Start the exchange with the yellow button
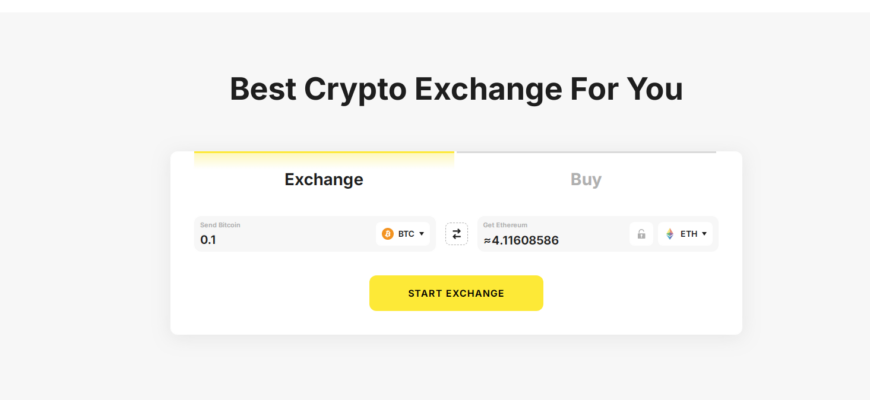The image size is (870, 400). pos(456,293)
